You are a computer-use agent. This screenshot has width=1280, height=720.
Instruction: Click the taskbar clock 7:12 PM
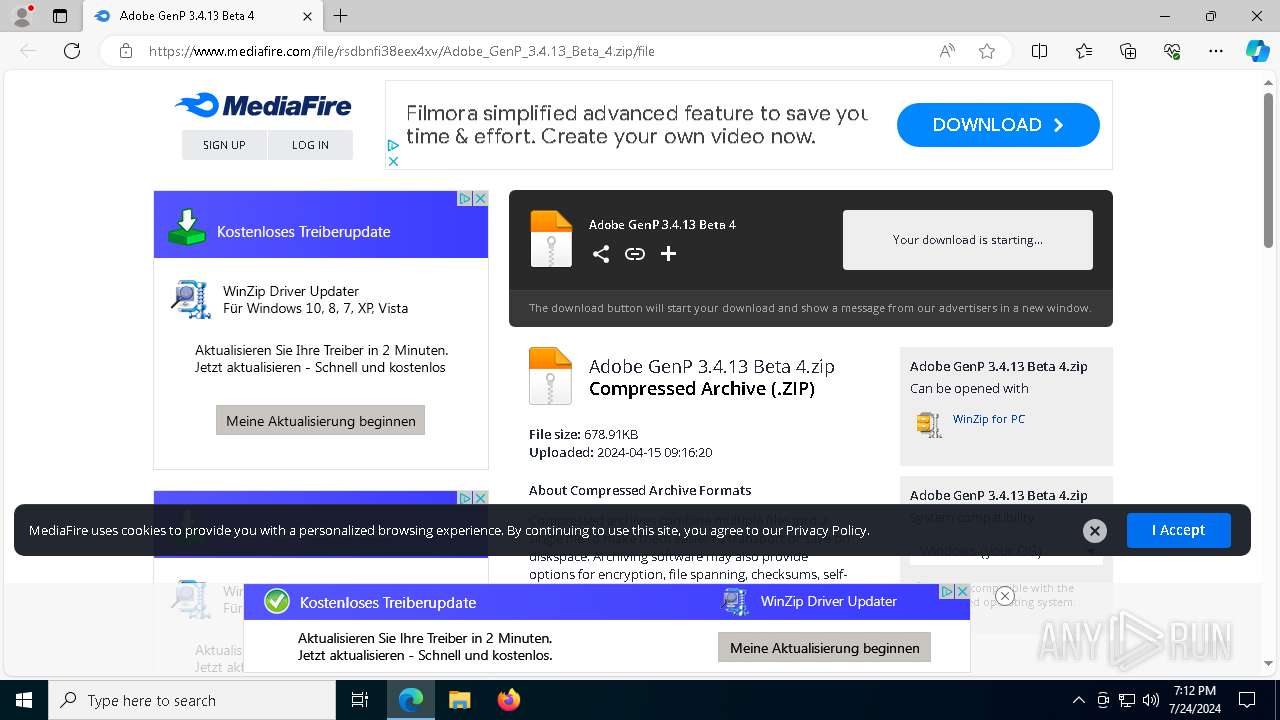click(1195, 700)
